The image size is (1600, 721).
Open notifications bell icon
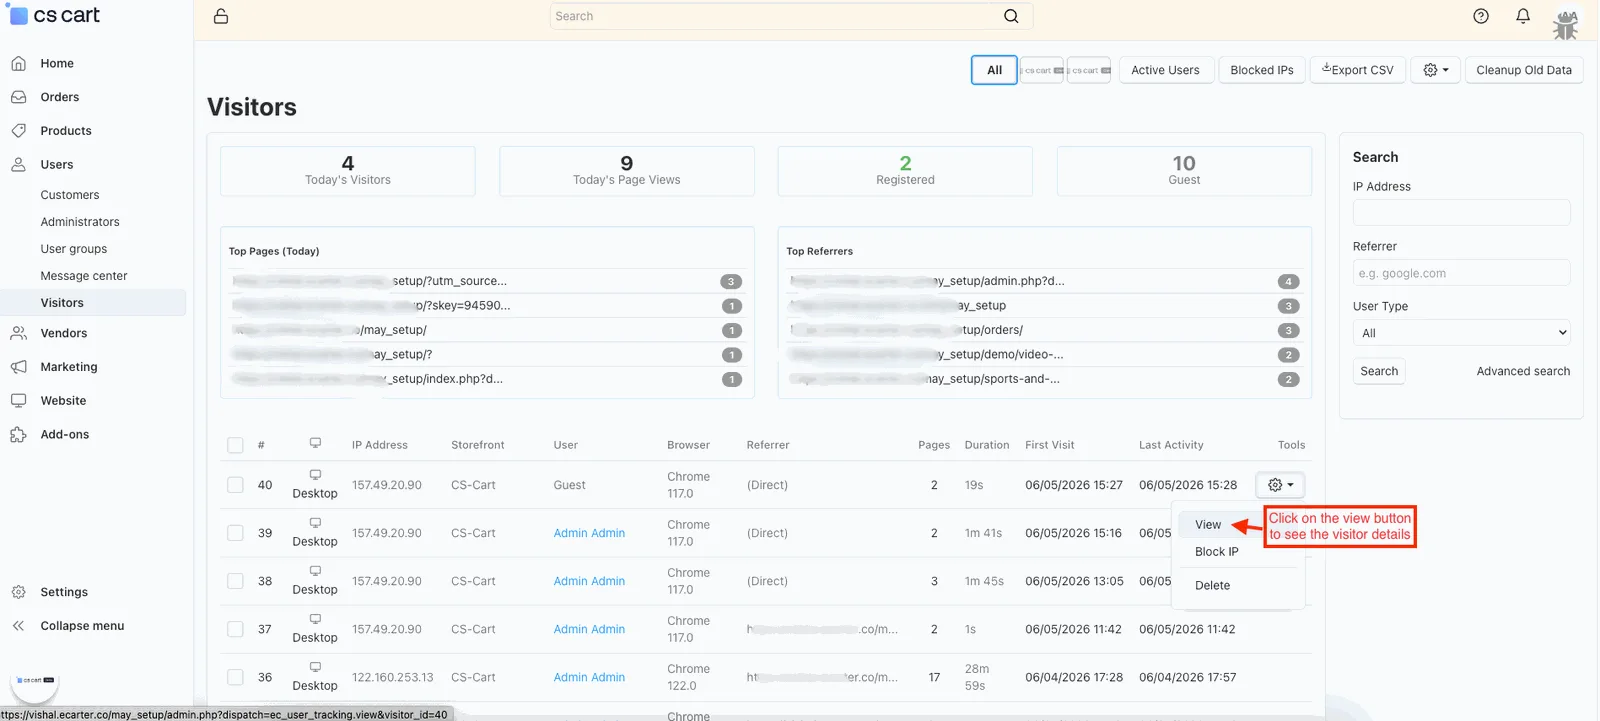1523,16
